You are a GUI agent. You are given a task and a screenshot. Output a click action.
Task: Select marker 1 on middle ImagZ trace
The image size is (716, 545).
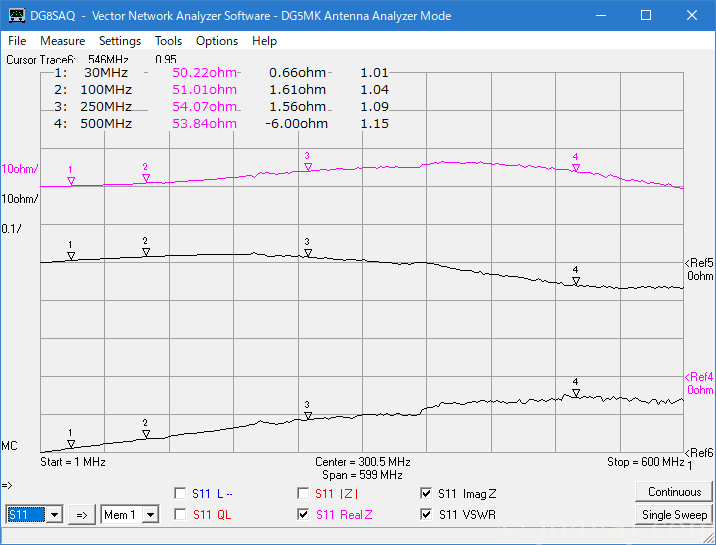[x=71, y=256]
